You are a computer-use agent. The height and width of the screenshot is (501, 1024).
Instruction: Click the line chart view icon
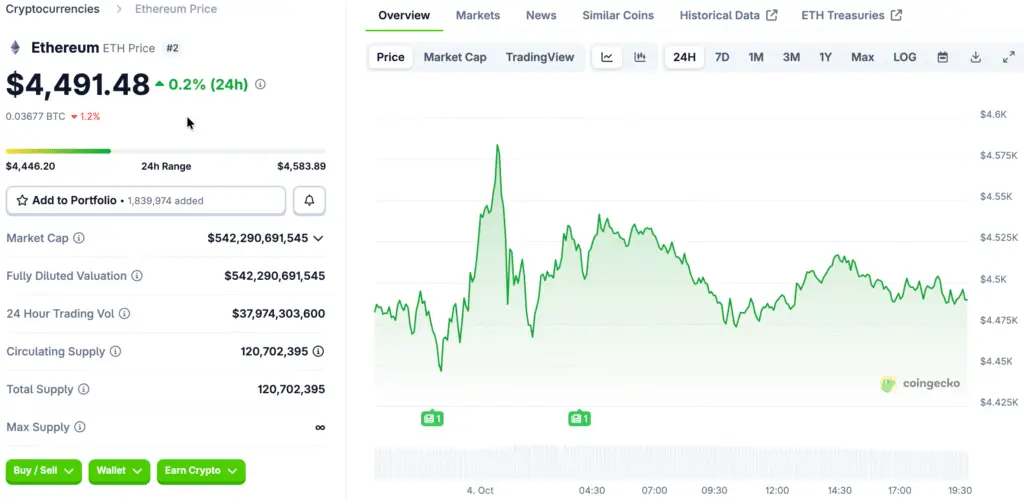607,57
